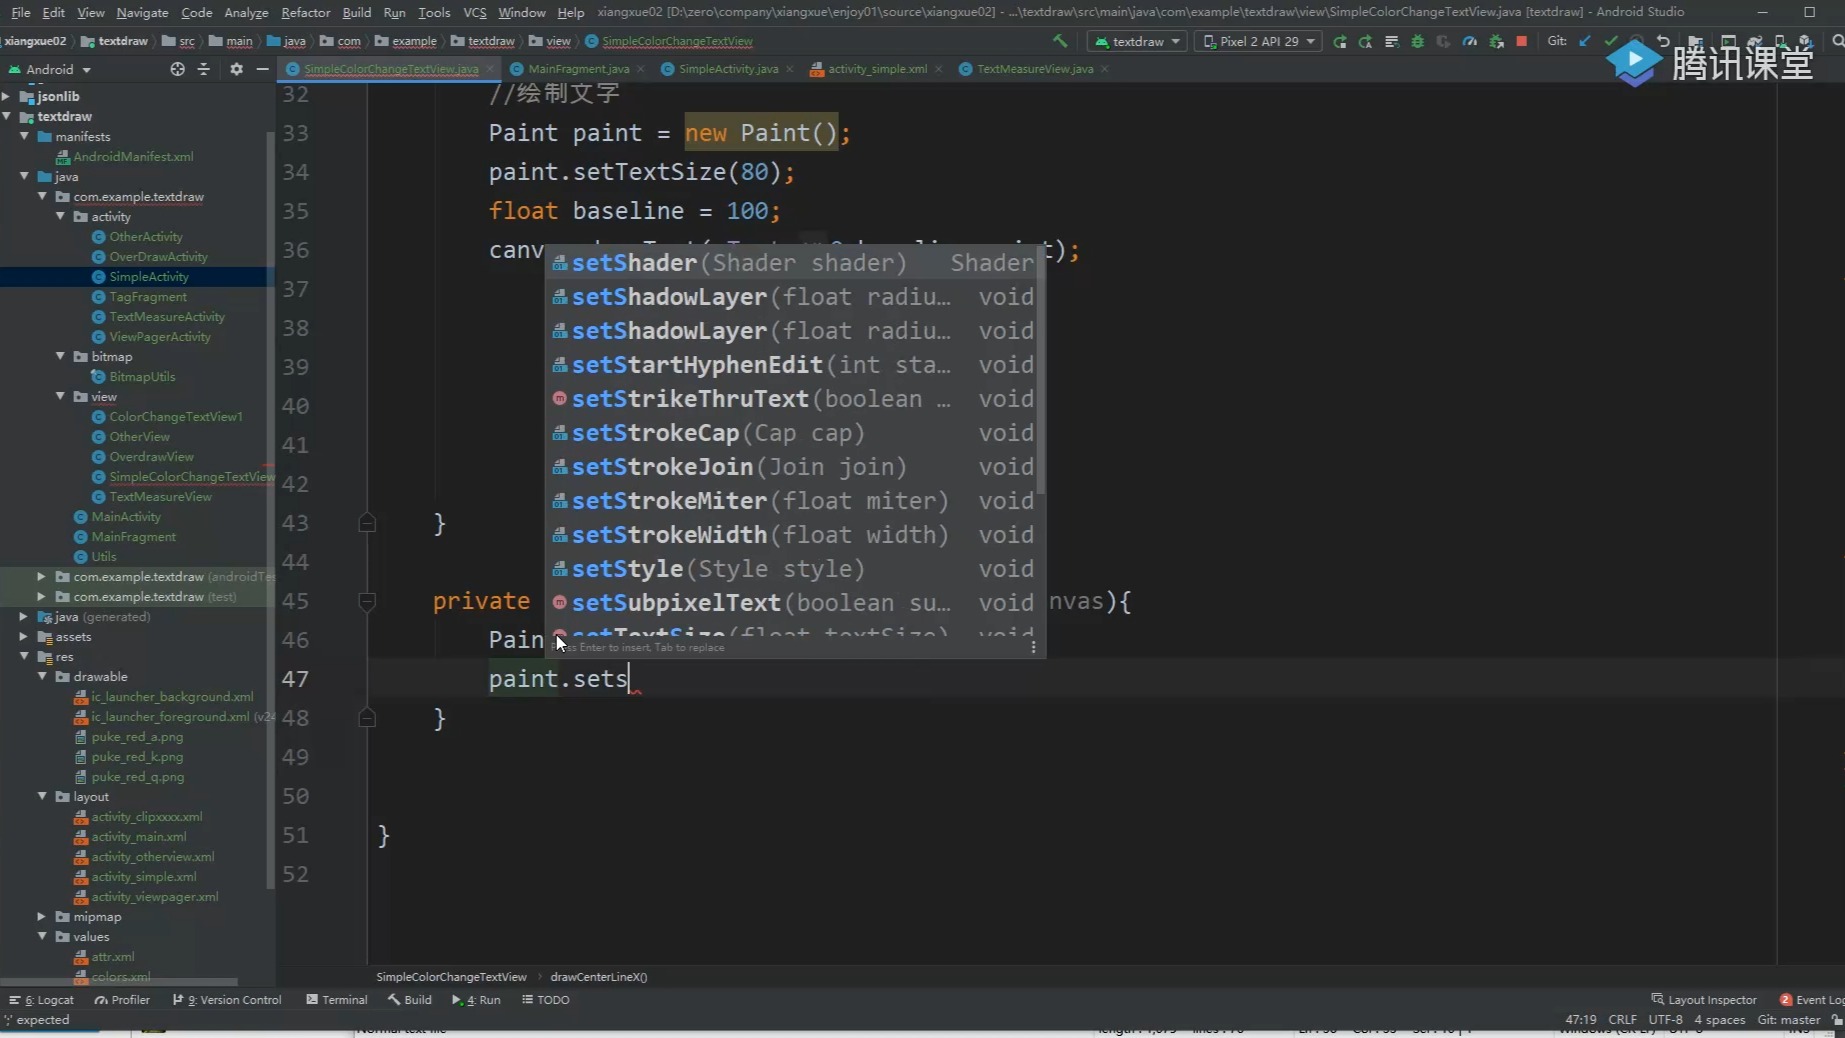Open the Layout Inspector
This screenshot has width=1845, height=1038.
1704,999
